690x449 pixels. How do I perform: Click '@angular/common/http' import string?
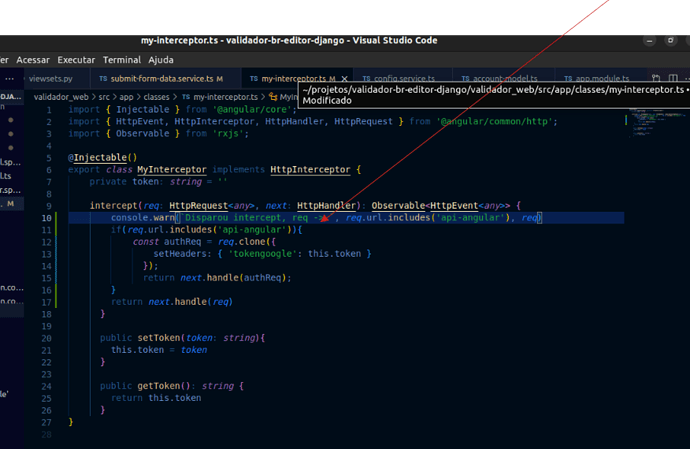494,121
